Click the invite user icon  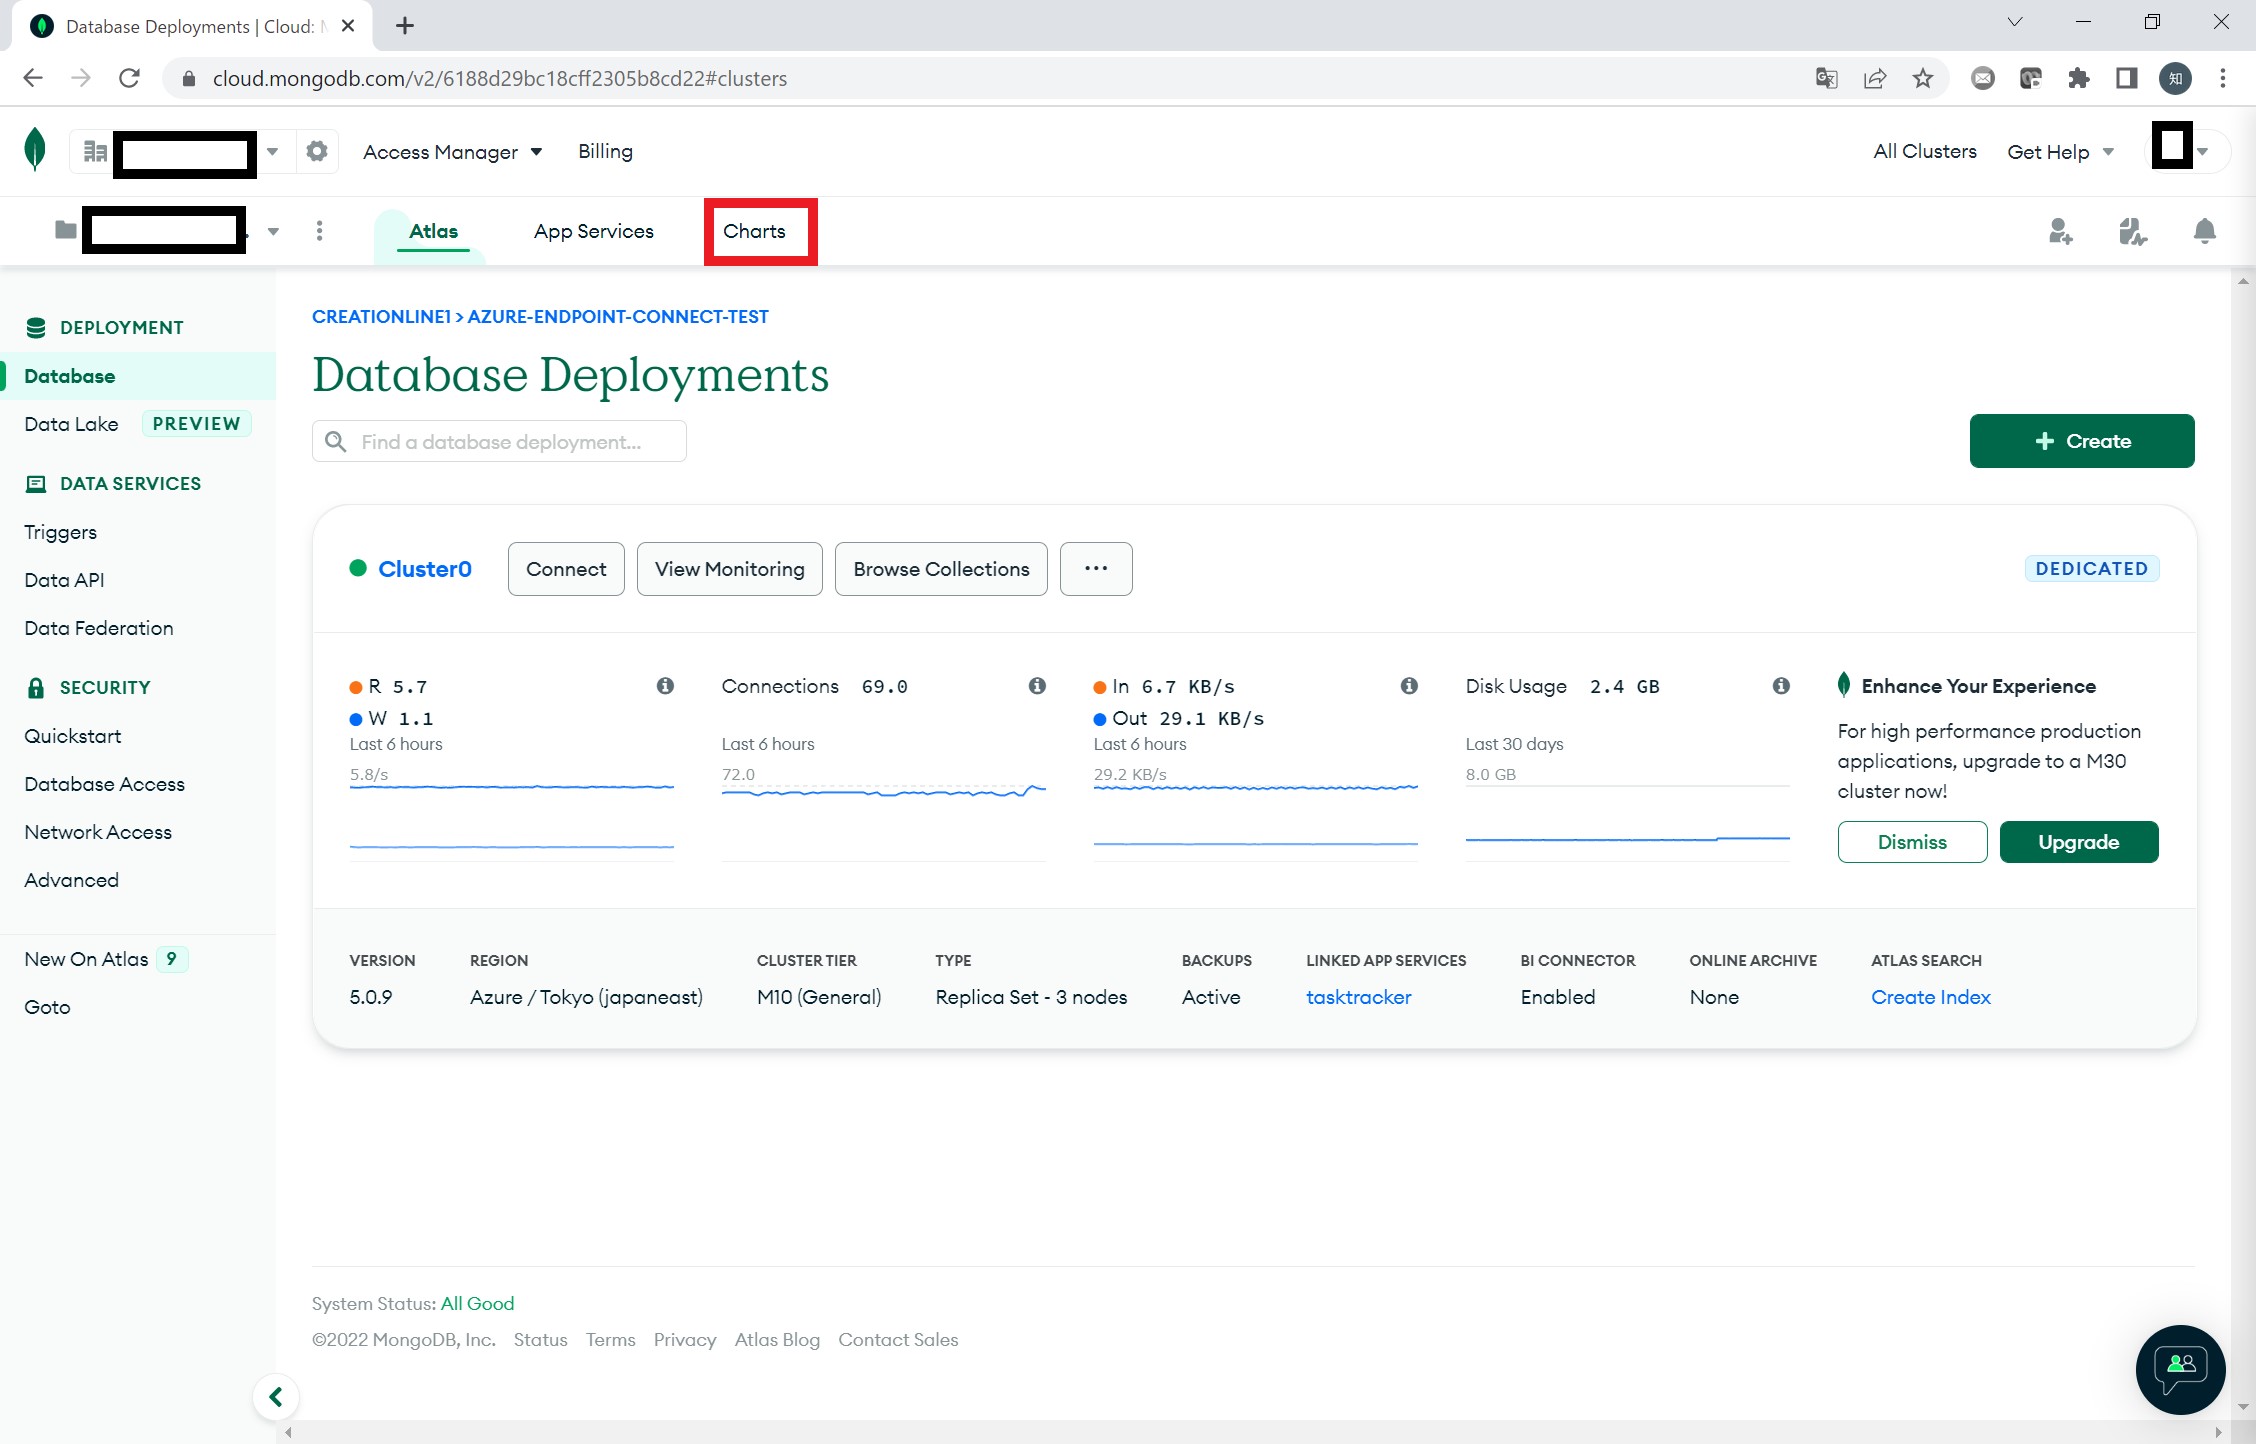[2061, 231]
